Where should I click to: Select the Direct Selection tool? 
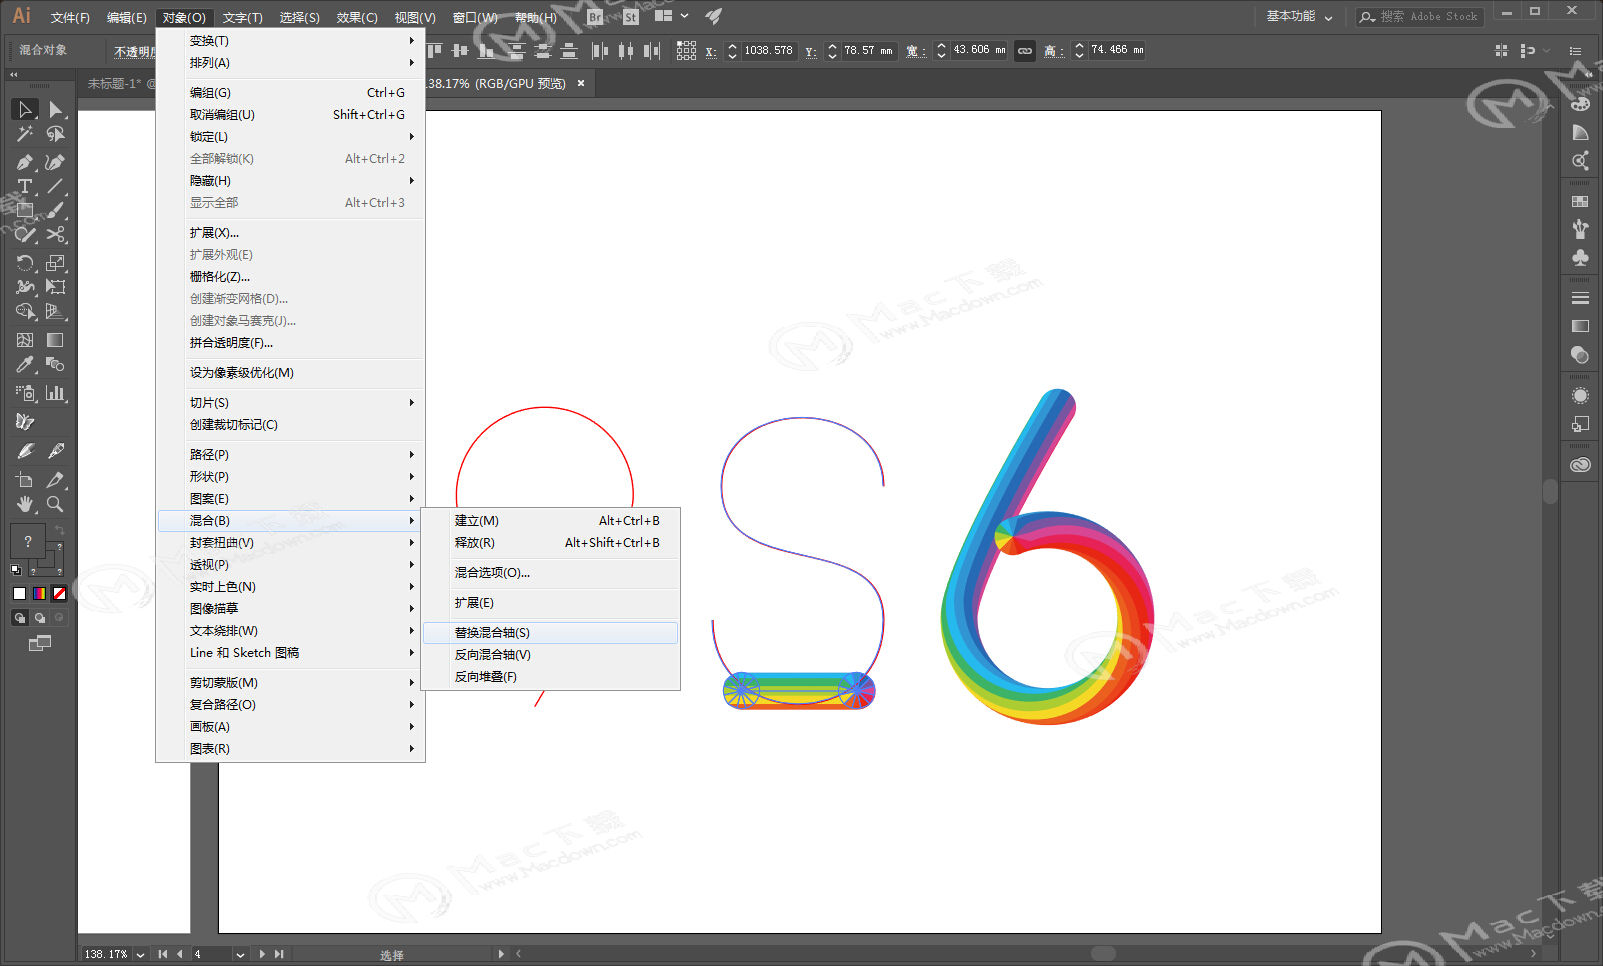(56, 109)
